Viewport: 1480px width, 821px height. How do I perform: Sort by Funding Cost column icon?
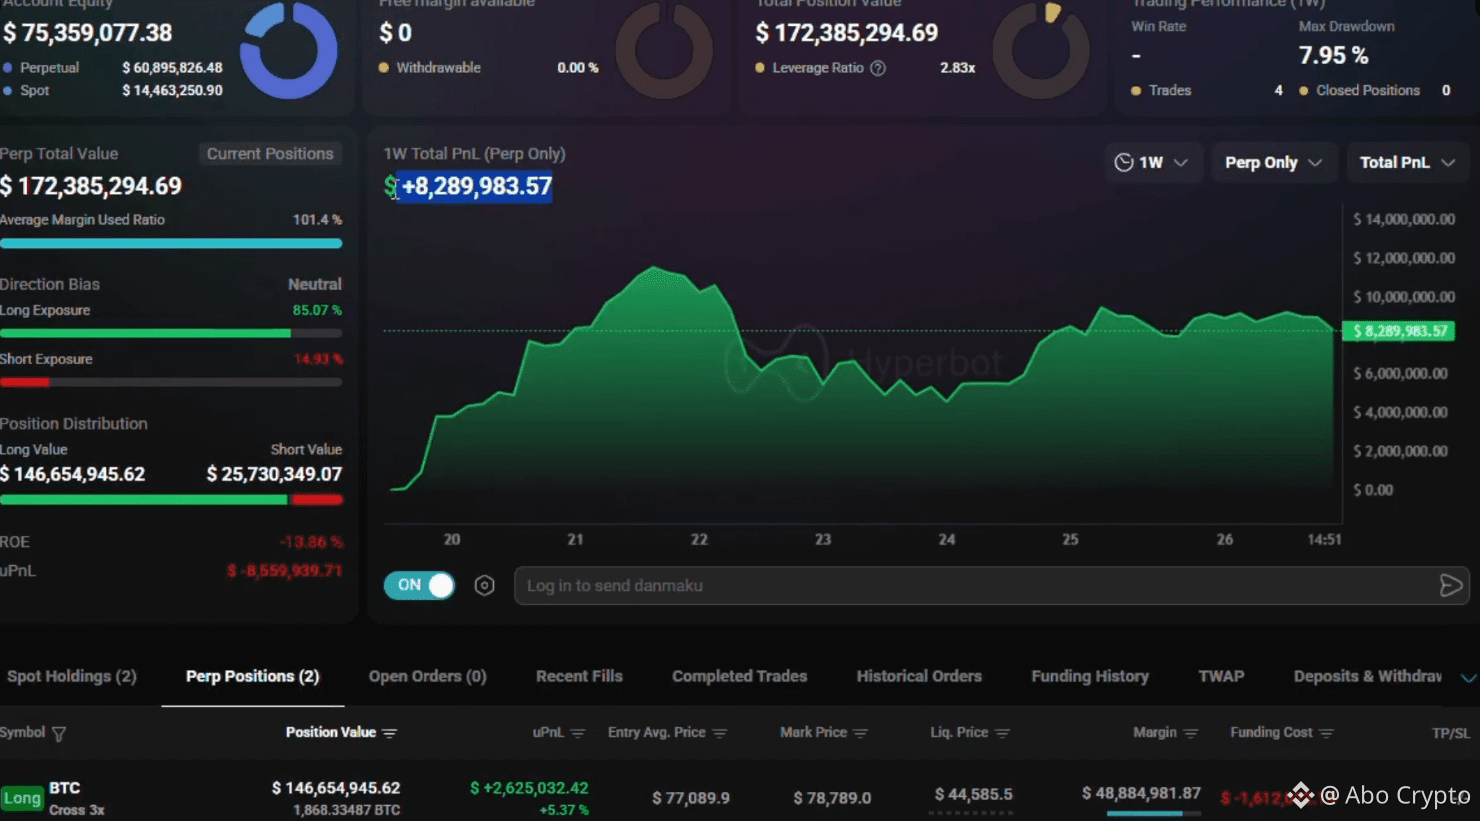pyautogui.click(x=1326, y=733)
